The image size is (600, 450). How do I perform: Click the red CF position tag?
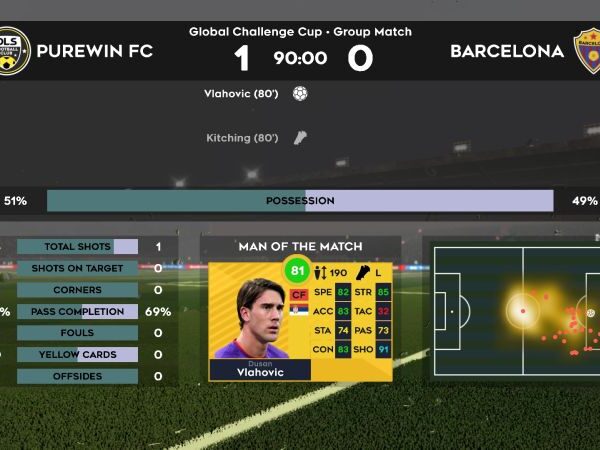coord(299,295)
